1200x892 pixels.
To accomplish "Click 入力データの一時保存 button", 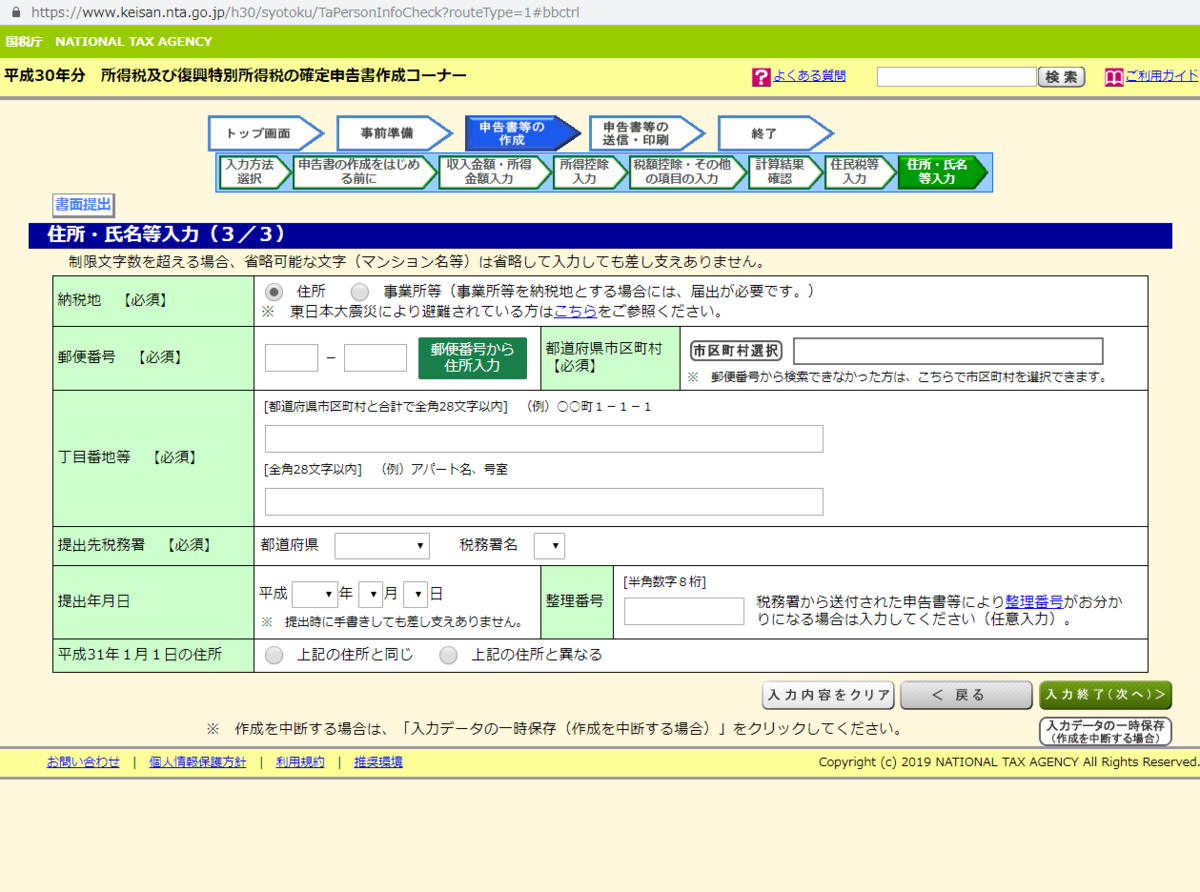I will [x=1105, y=731].
